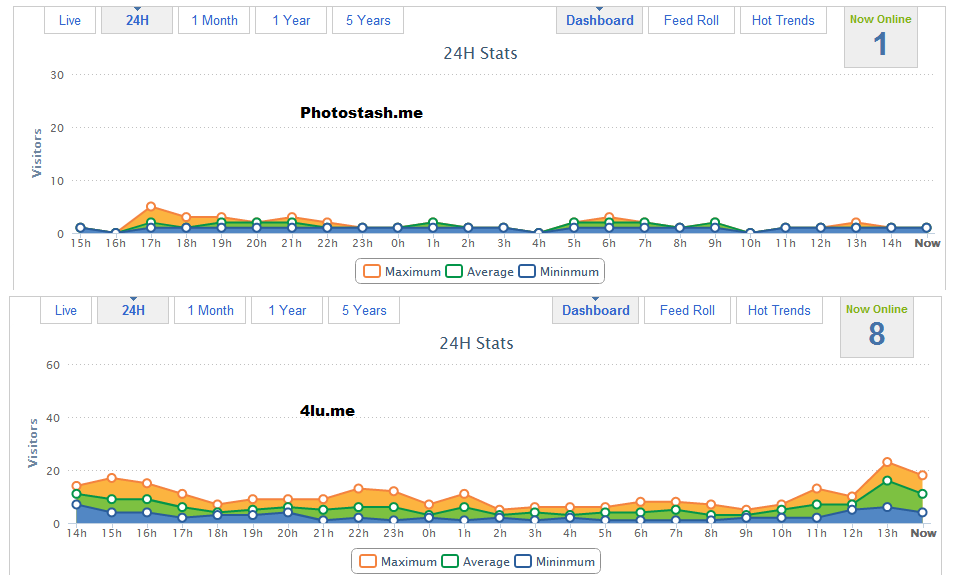Select the 24H tab in Photostash.me panel
Viewport: 957px width, 575px height.
pos(137,20)
